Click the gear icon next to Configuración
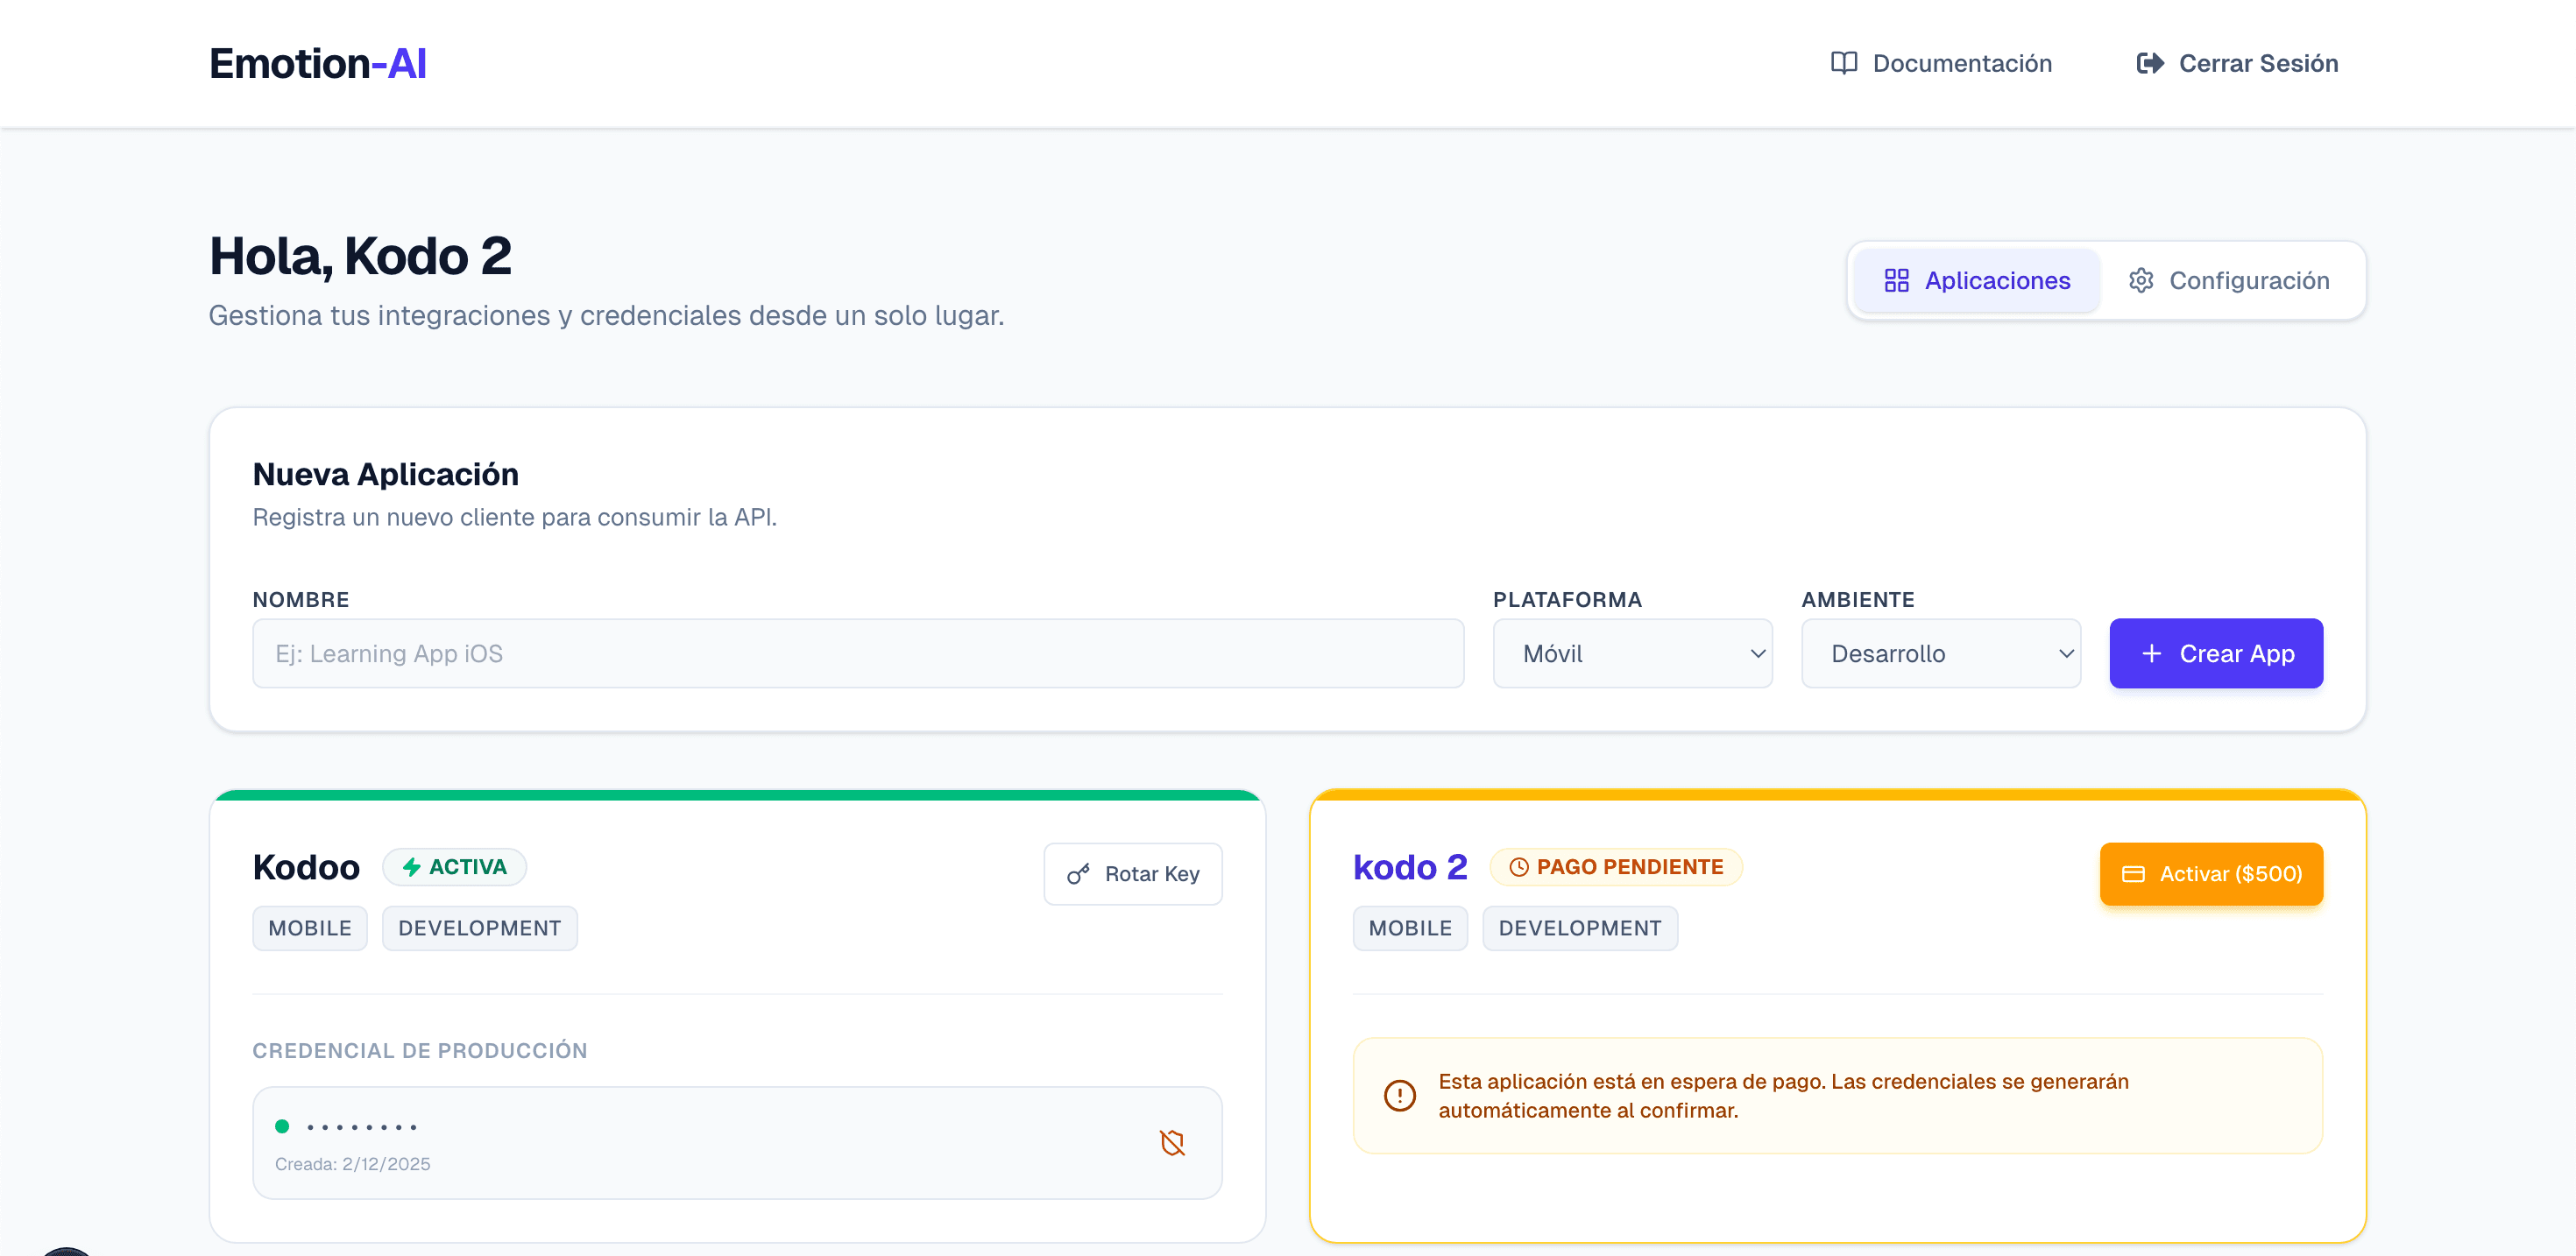 2141,280
